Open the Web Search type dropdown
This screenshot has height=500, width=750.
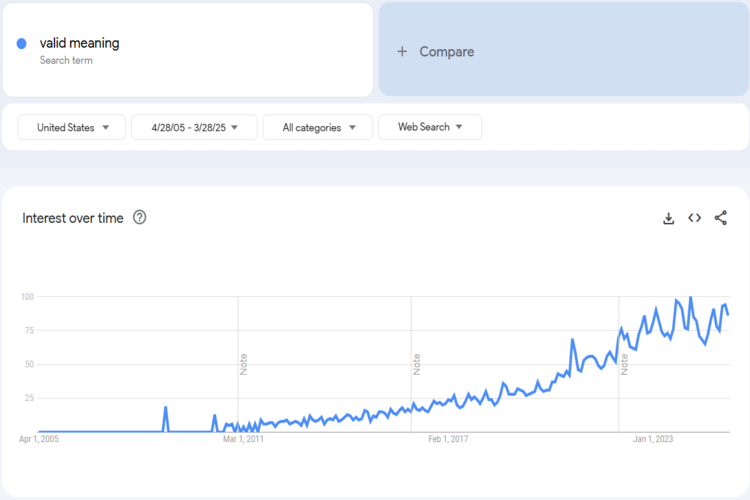coord(430,127)
